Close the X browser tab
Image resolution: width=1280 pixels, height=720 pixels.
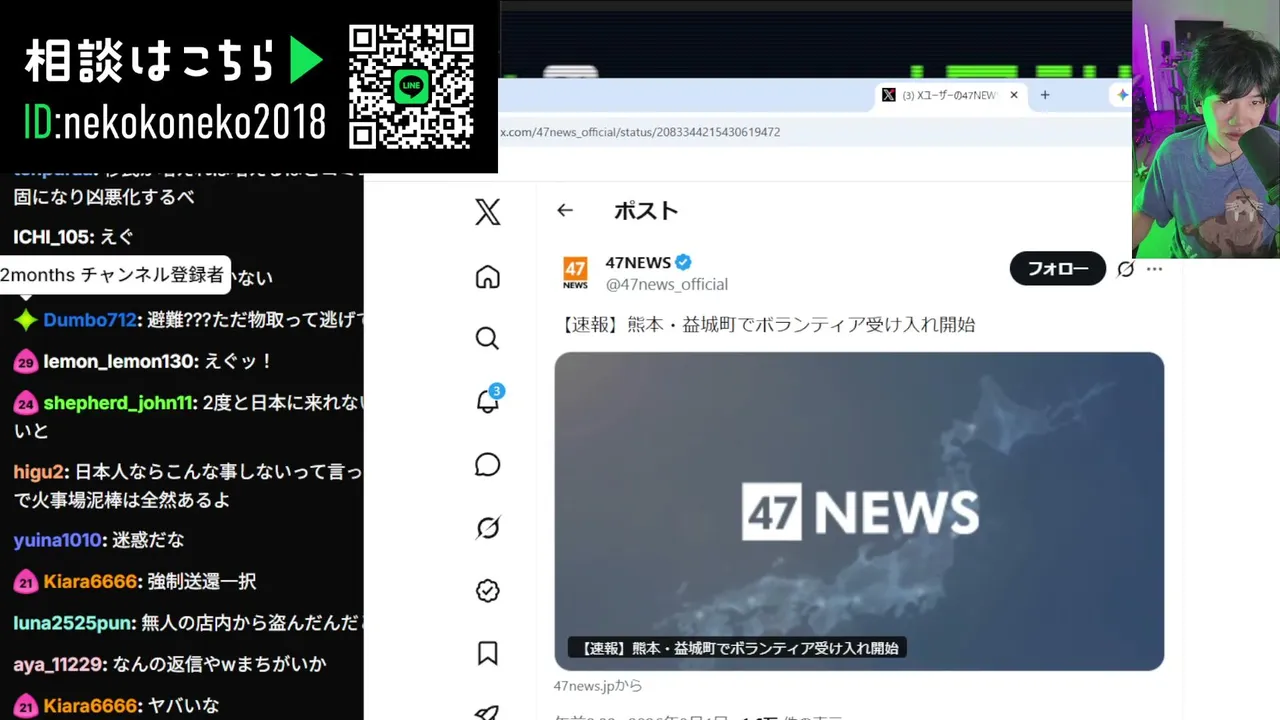(x=1014, y=95)
